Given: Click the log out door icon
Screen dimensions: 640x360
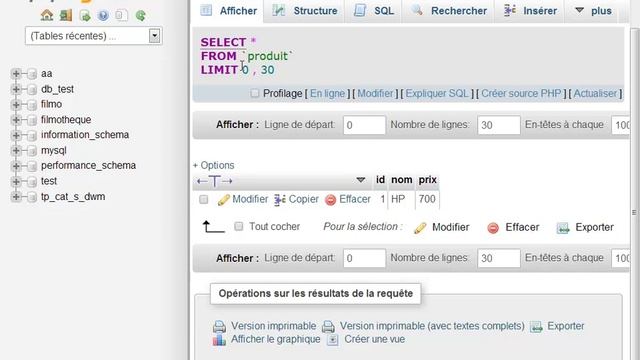Looking at the screenshot, I should pos(66,16).
